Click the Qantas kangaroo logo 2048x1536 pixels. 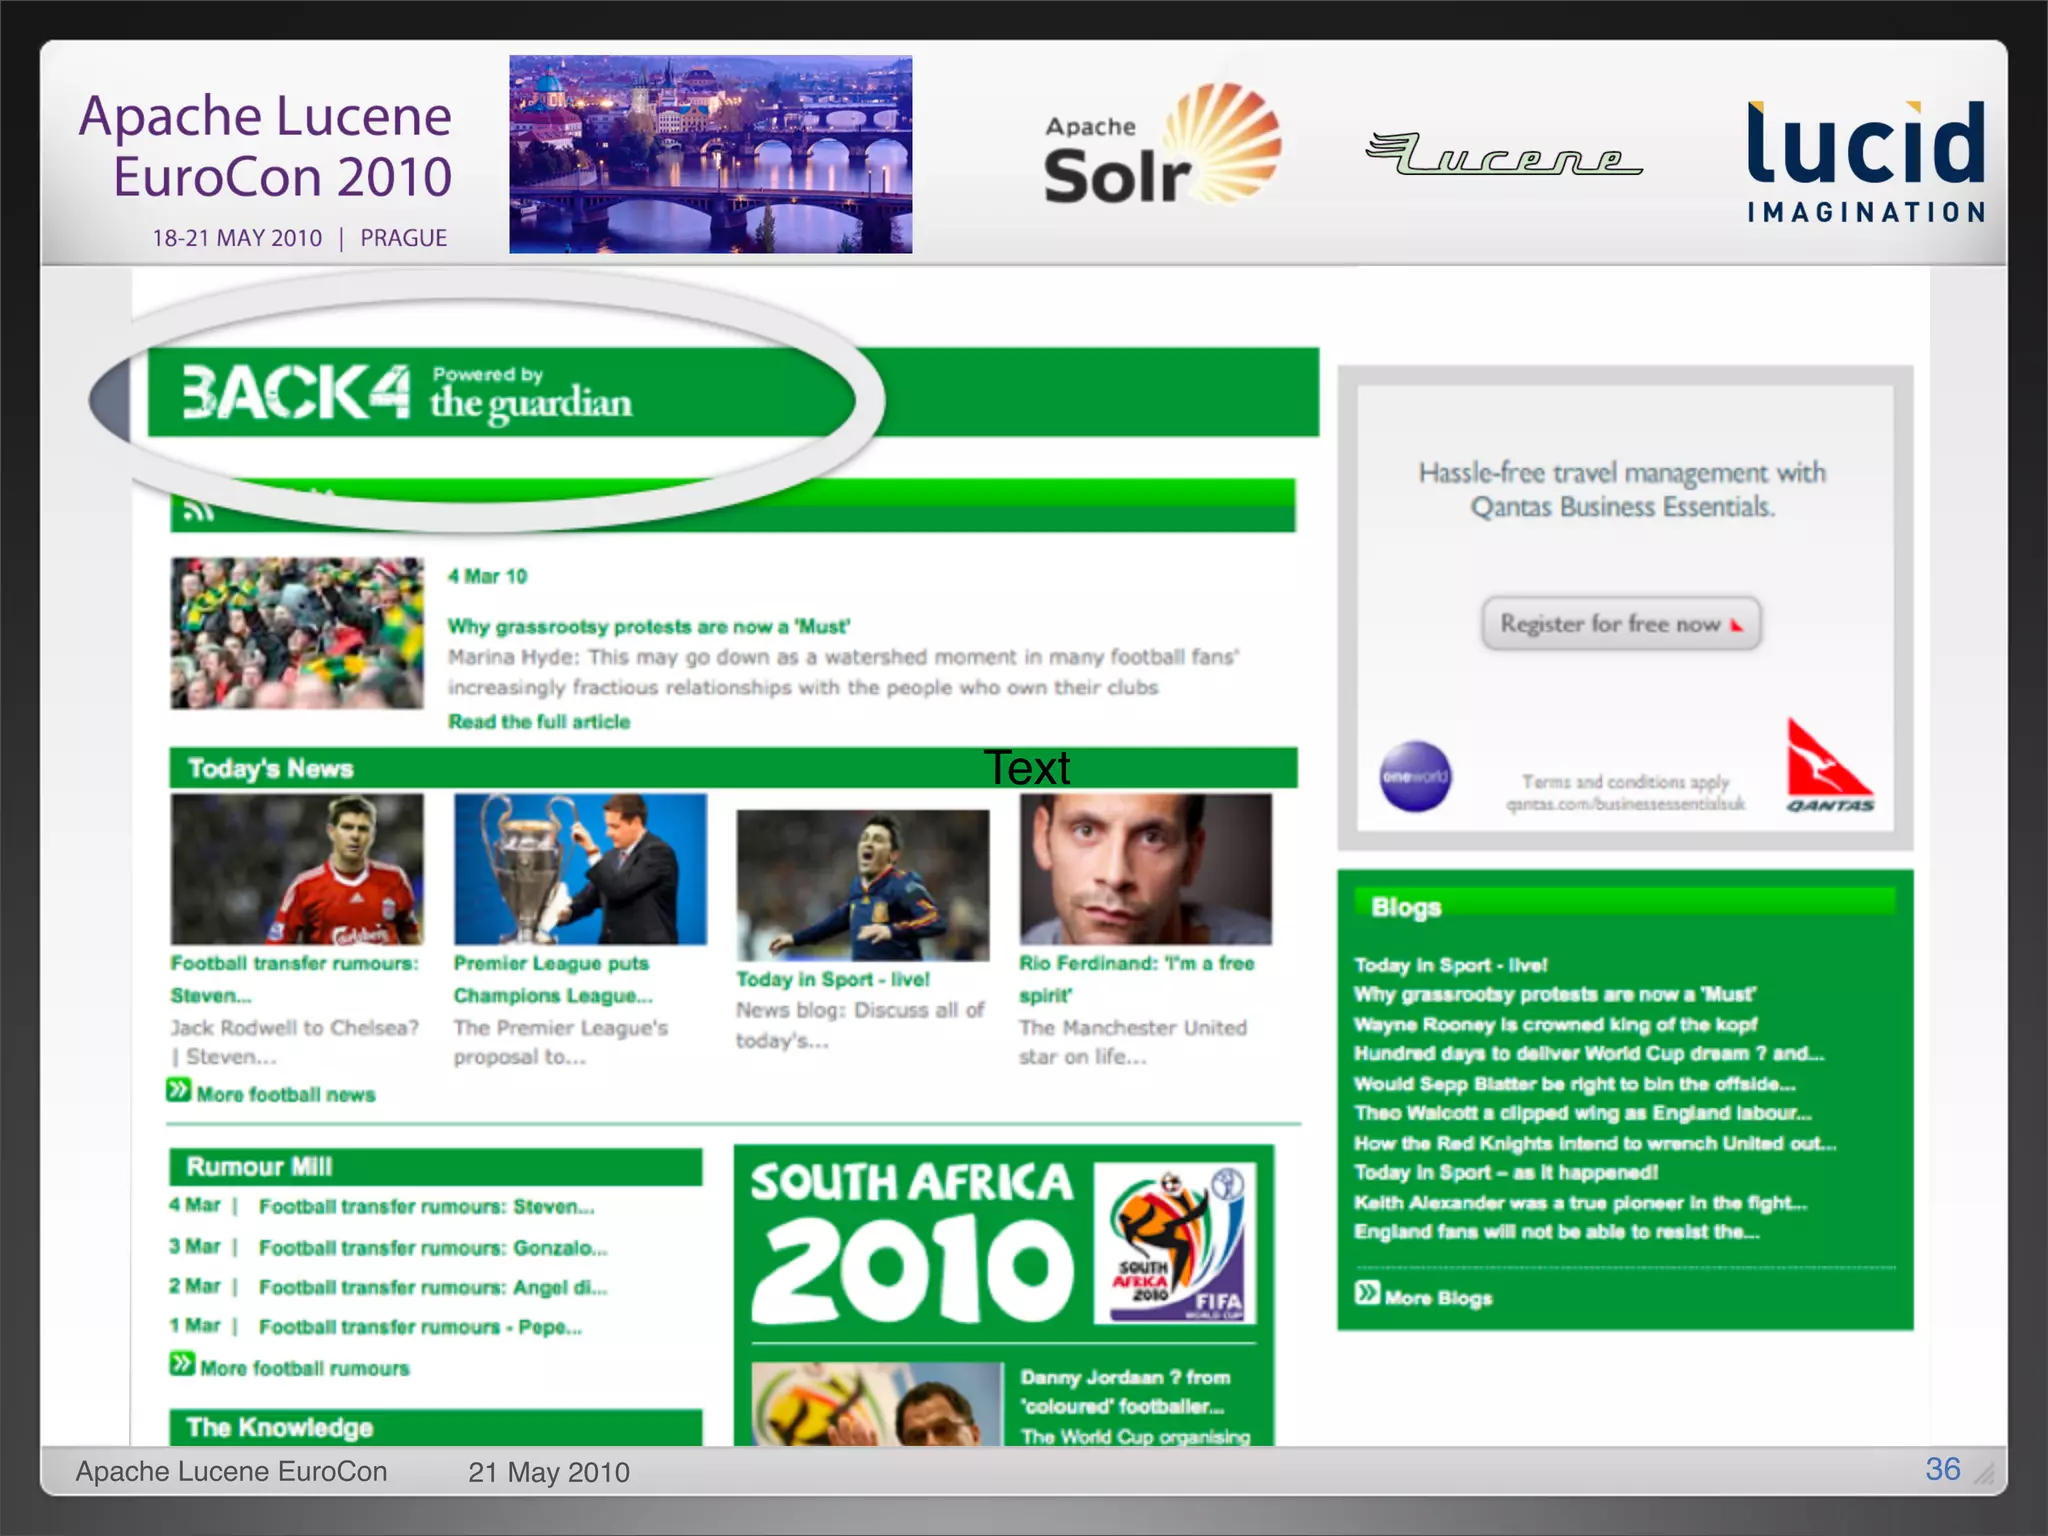pos(1829,765)
